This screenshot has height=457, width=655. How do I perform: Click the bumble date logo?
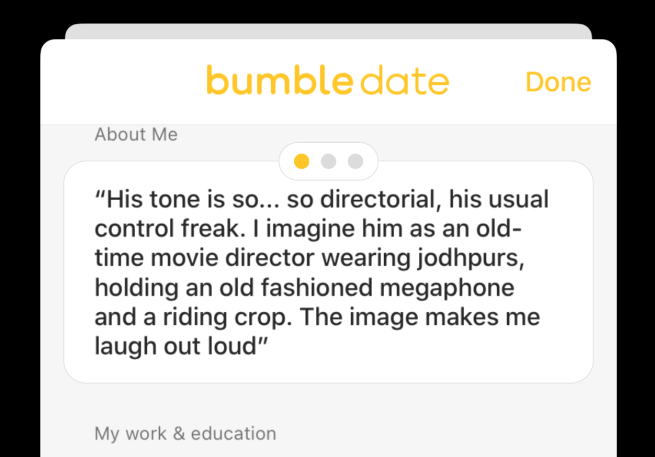pyautogui.click(x=327, y=81)
